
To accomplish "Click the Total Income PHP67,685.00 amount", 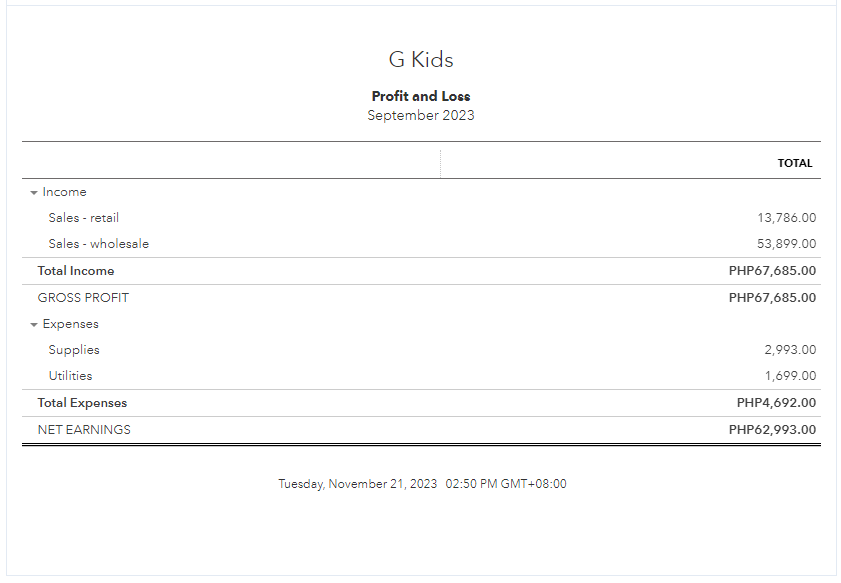I will tap(772, 271).
